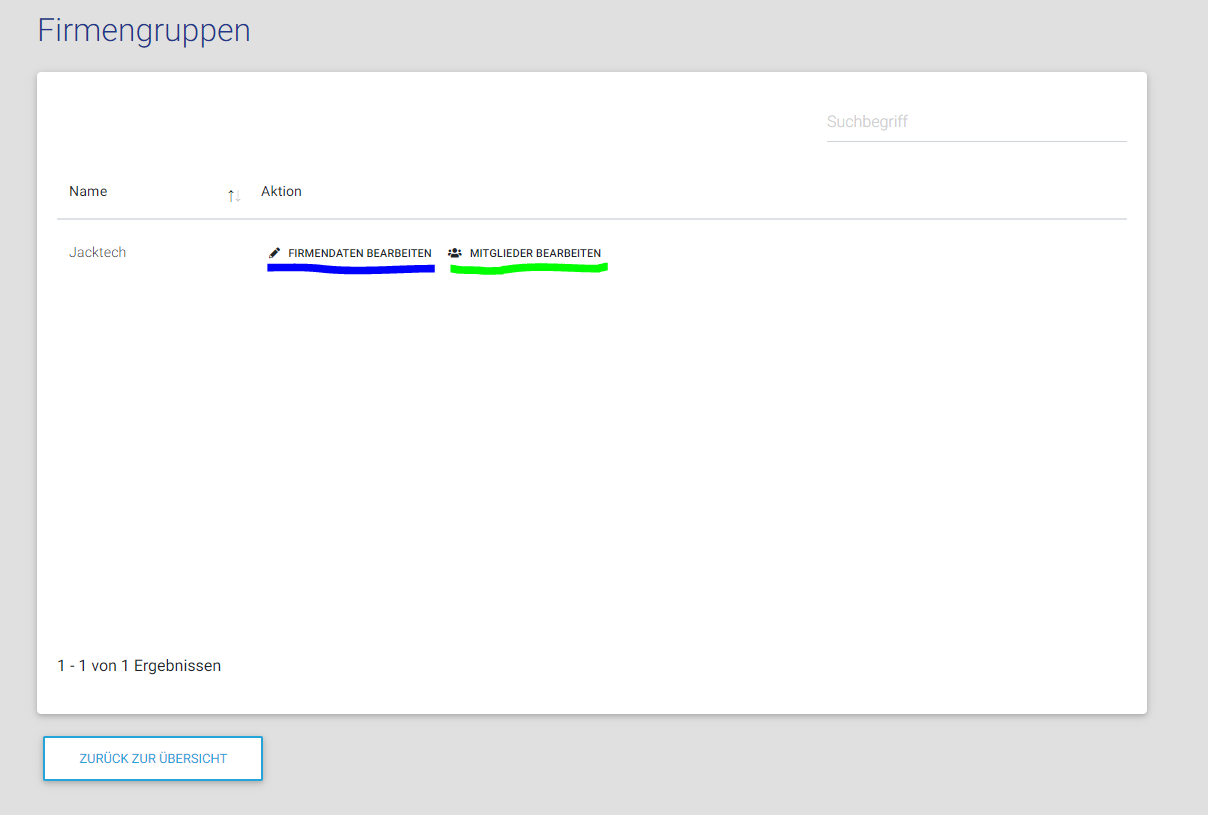The image size is (1208, 815).
Task: Click the Aktion column header
Action: point(281,191)
